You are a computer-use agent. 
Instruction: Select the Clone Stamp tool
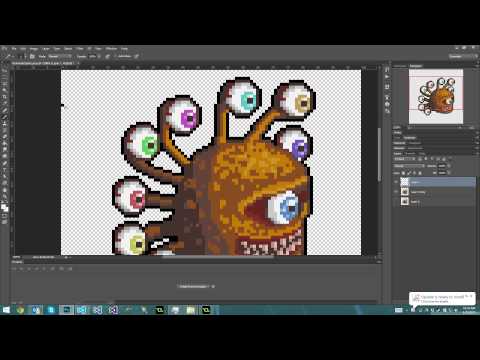point(5,124)
